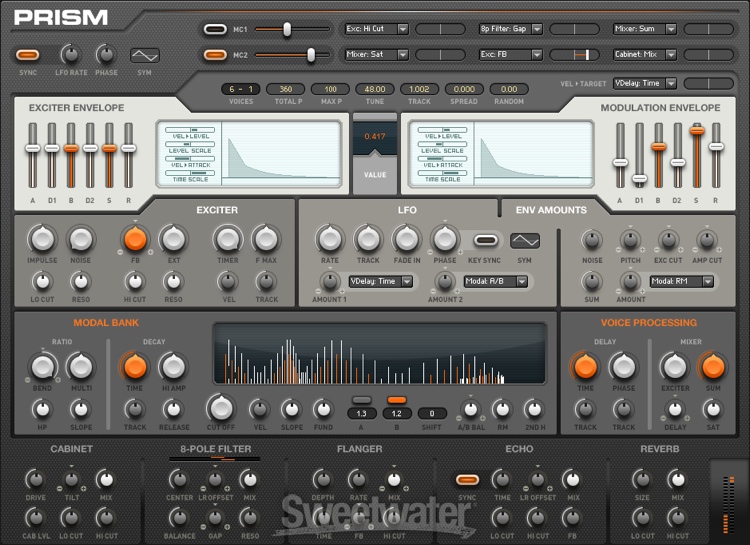Open the LFO Amount 1 VDelay: Time dropdown

tap(381, 281)
